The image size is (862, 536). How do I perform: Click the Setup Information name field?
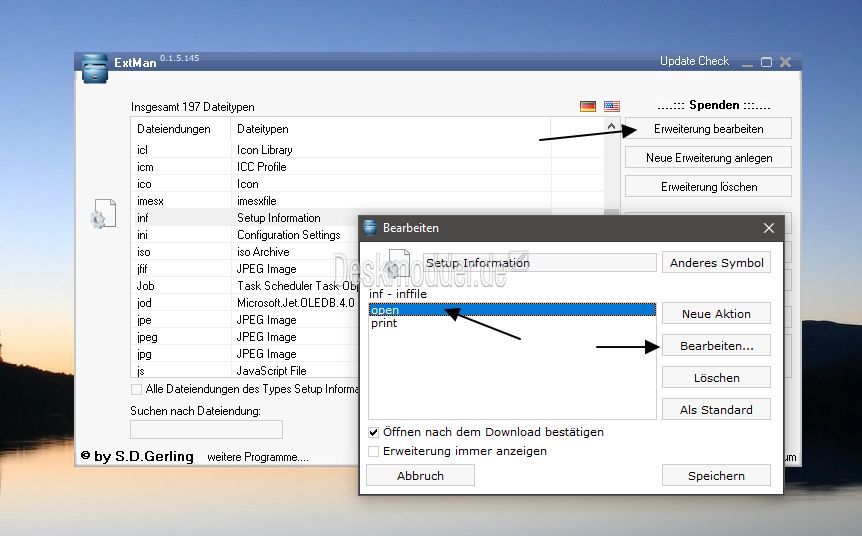point(539,263)
